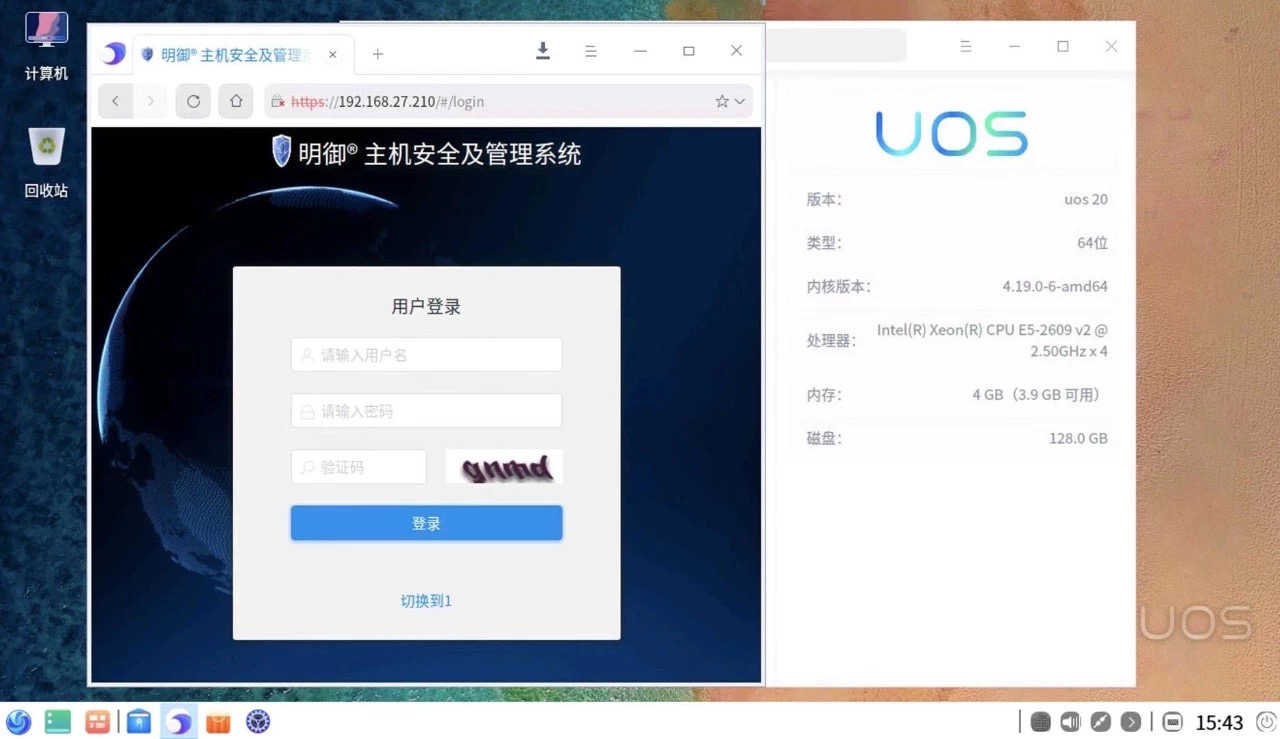Open multitasking view in the taskbar
Image resolution: width=1280 pixels, height=739 pixels.
click(98, 721)
